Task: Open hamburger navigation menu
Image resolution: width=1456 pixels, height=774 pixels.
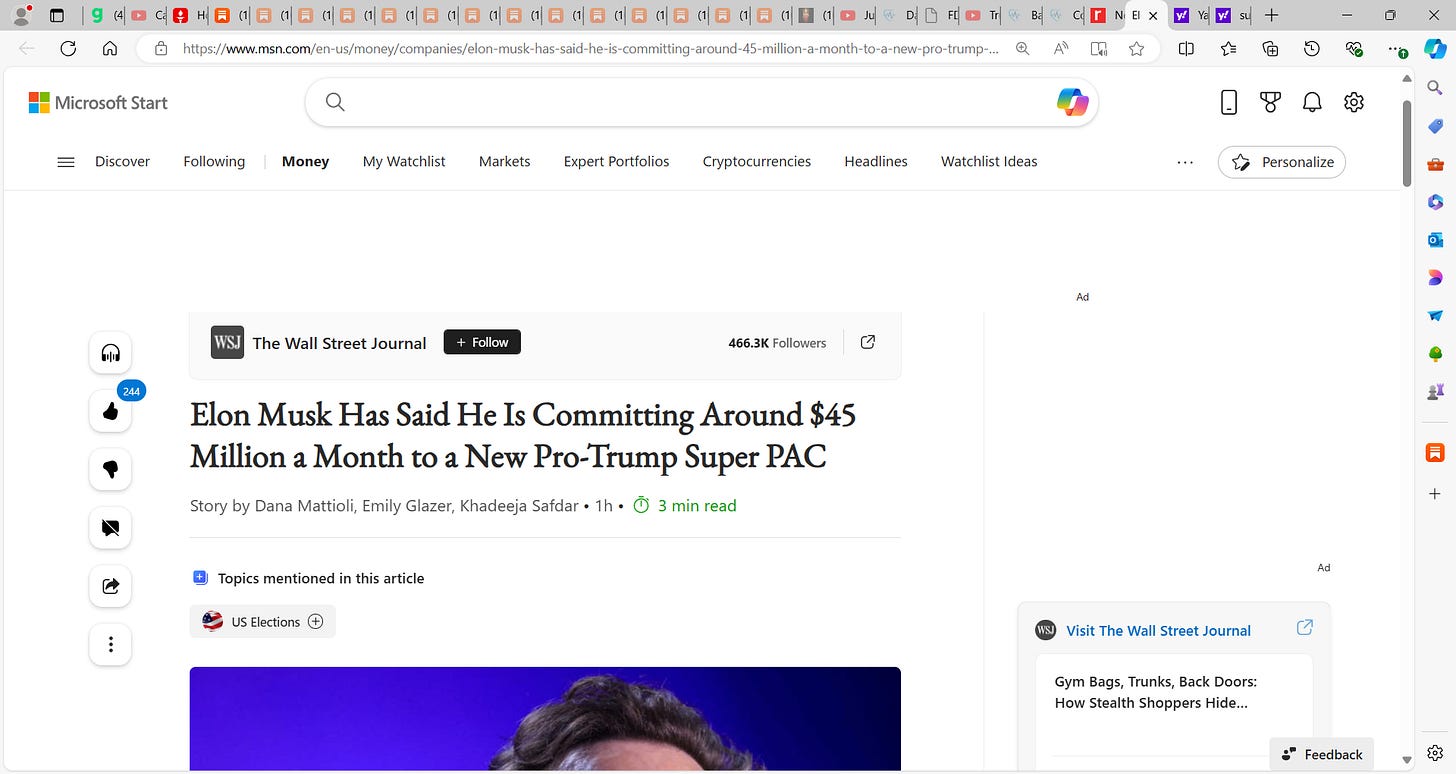Action: click(66, 162)
